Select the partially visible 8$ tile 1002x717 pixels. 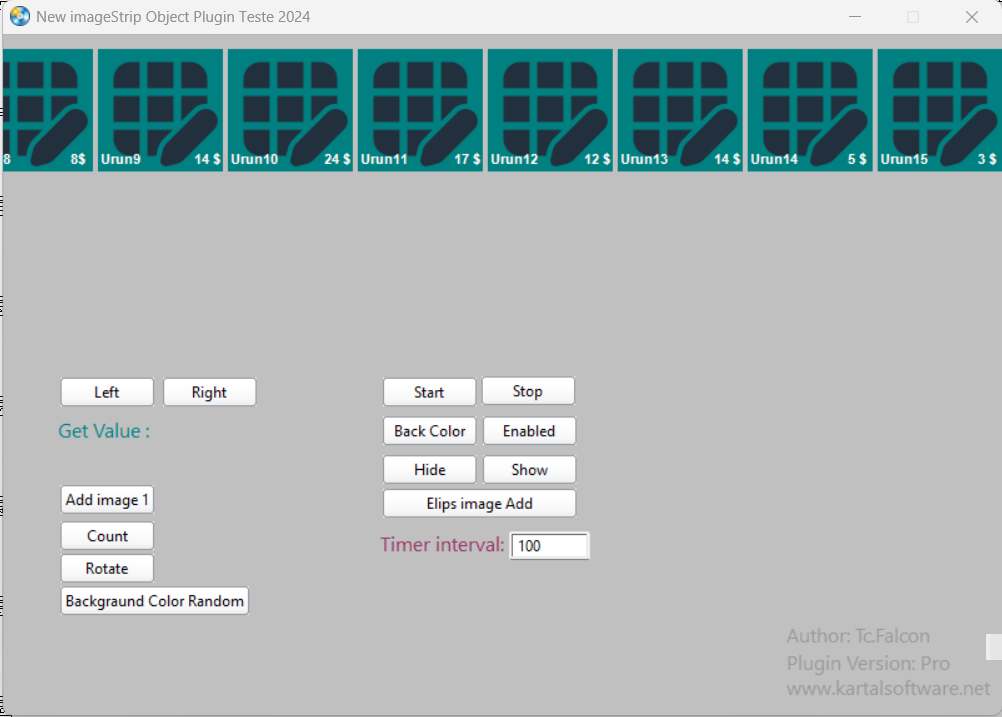[48, 110]
